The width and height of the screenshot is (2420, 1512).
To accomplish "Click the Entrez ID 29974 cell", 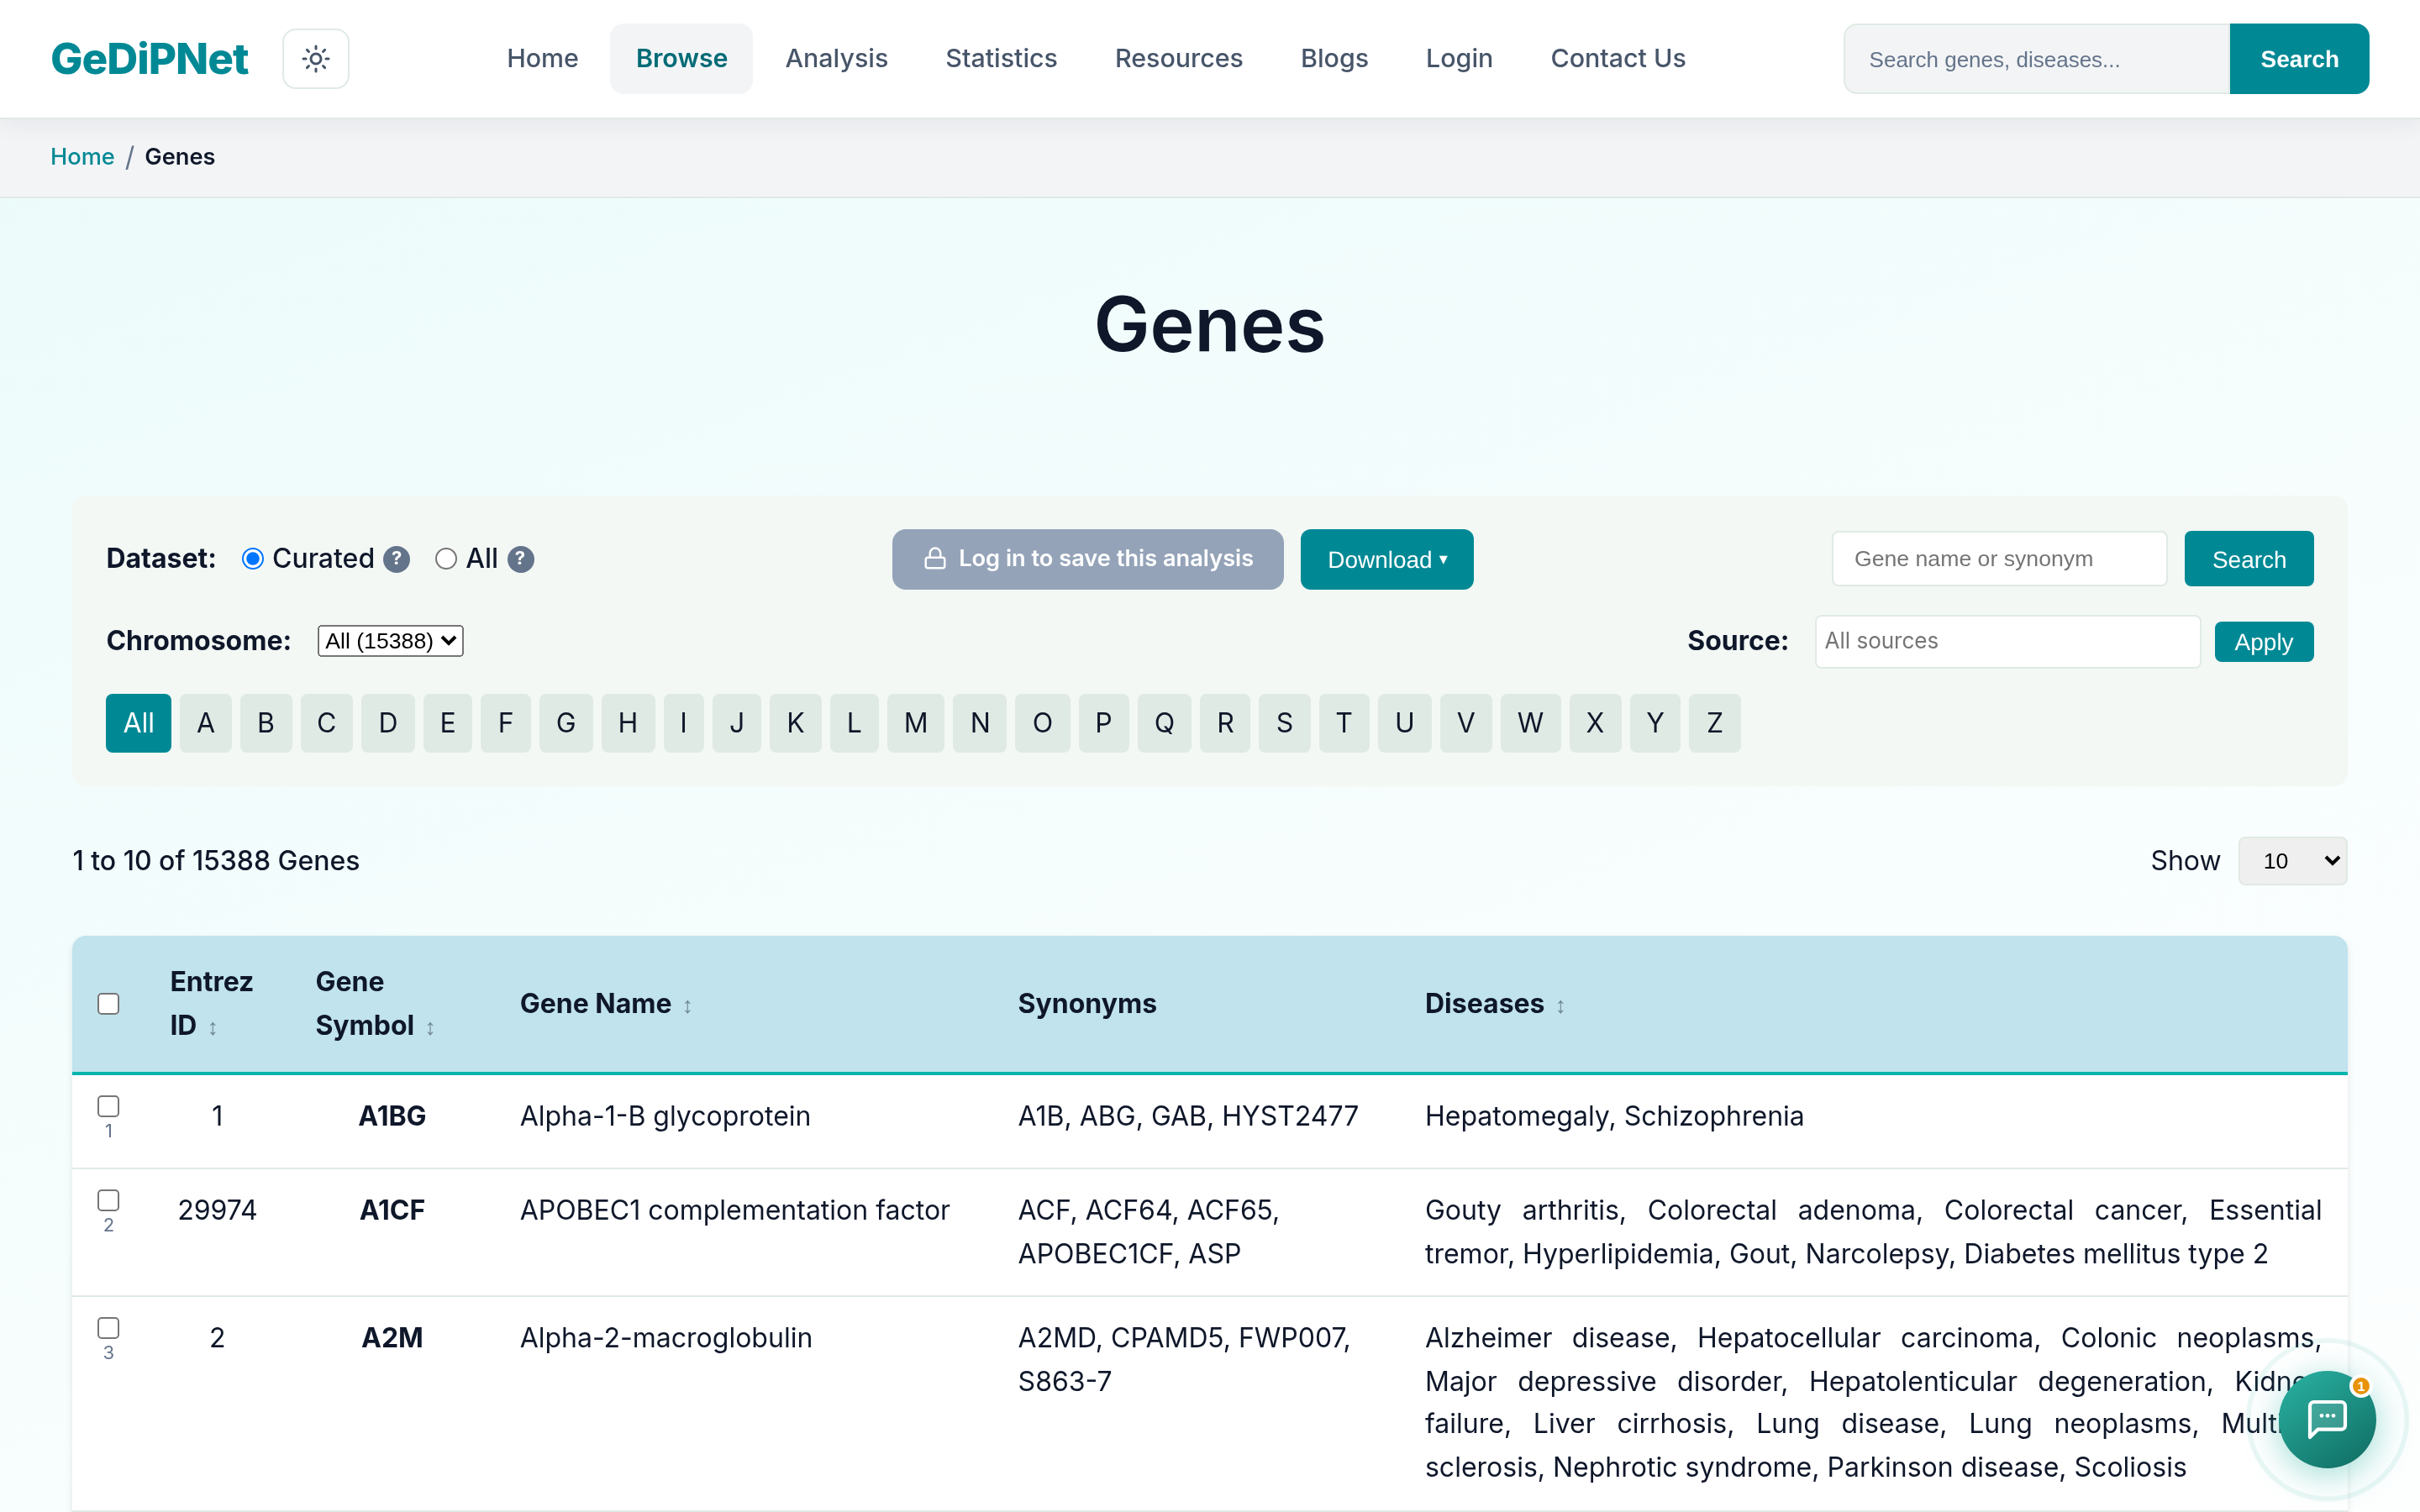I will pyautogui.click(x=217, y=1210).
